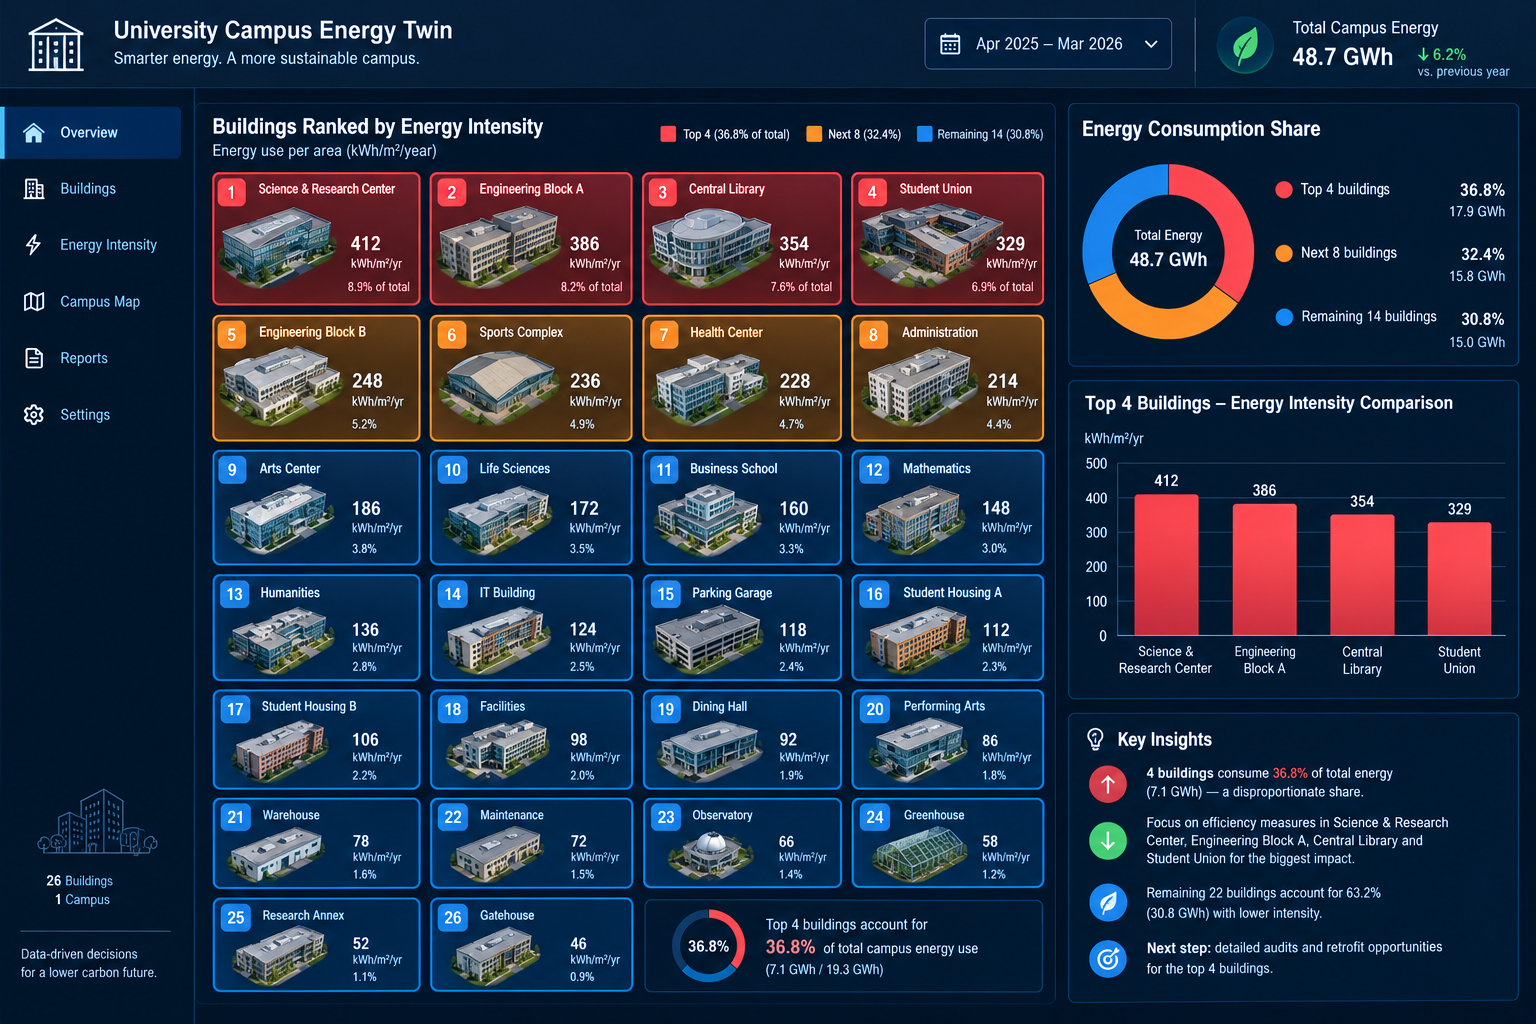
Task: Click the Central Library building thumbnail
Action: (x=710, y=247)
